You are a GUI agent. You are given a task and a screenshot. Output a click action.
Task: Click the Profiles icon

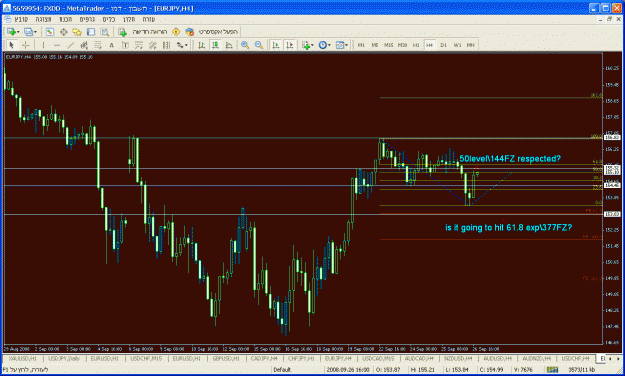pos(28,31)
